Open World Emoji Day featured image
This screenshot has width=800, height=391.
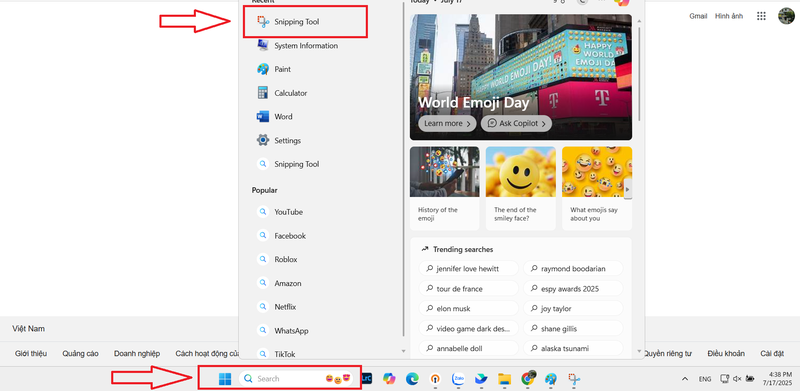(x=521, y=77)
